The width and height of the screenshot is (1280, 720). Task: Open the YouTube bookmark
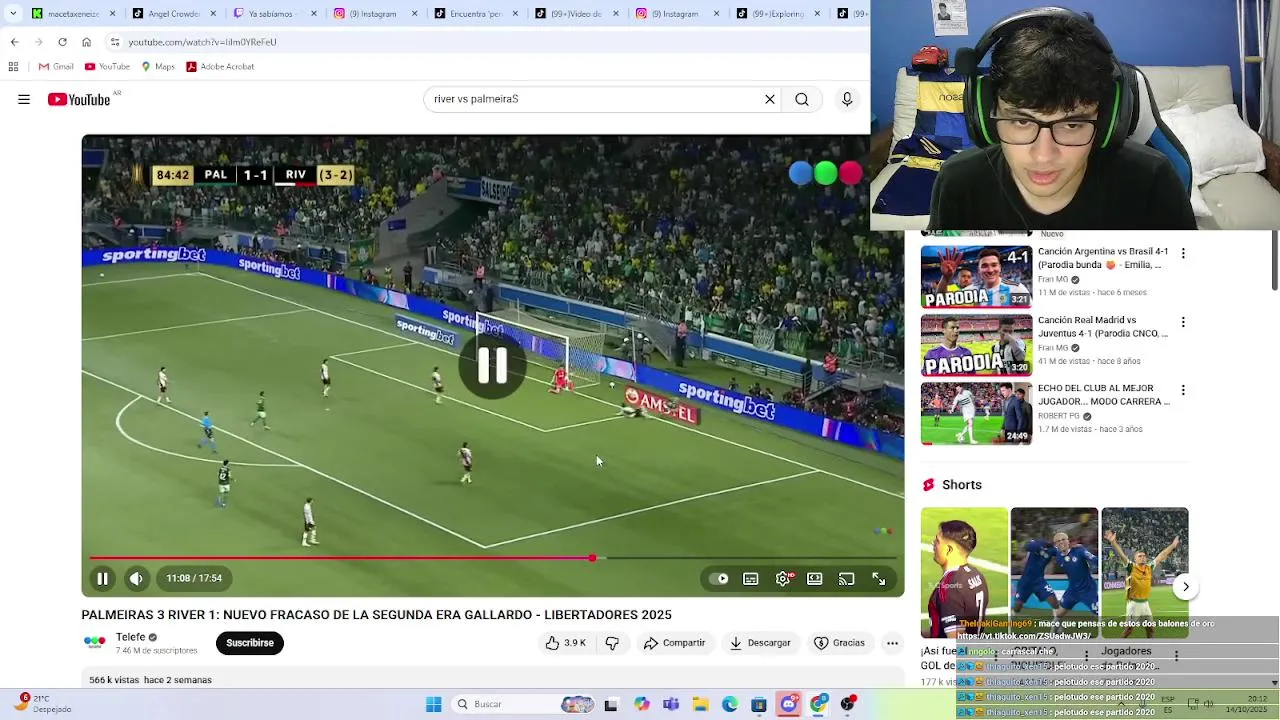click(107, 67)
